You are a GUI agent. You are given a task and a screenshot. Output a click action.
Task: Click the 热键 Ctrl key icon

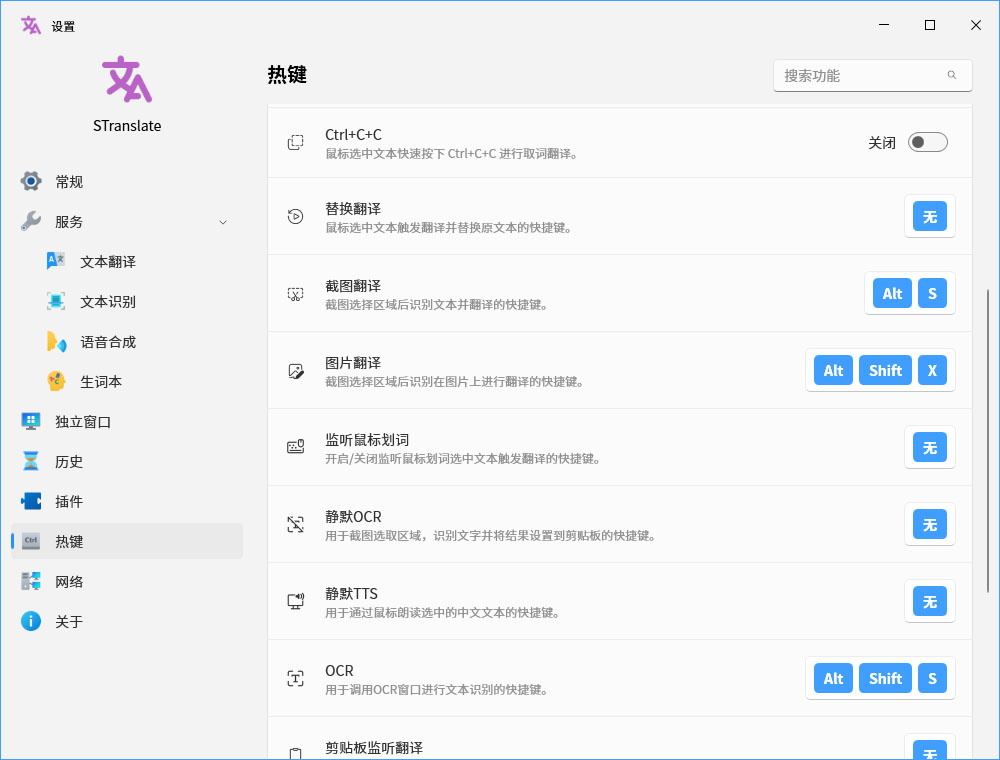pyautogui.click(x=31, y=541)
